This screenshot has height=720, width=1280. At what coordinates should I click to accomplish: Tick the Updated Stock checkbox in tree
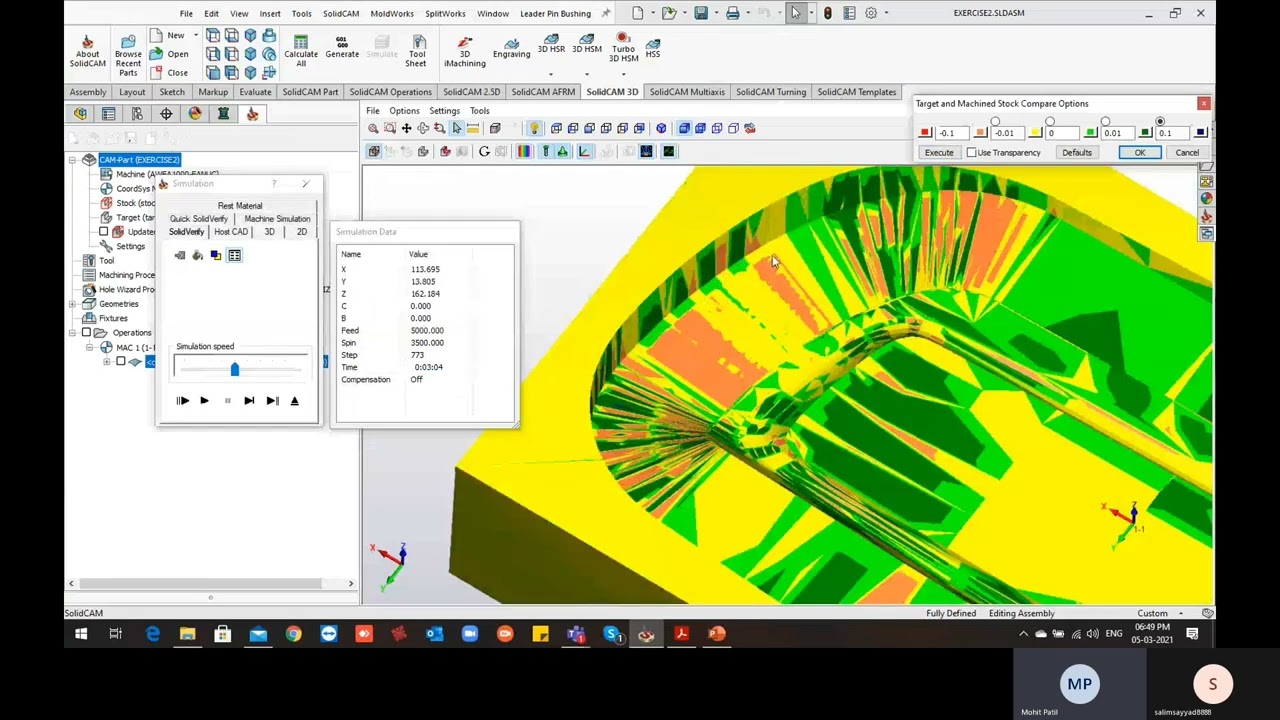pyautogui.click(x=104, y=232)
